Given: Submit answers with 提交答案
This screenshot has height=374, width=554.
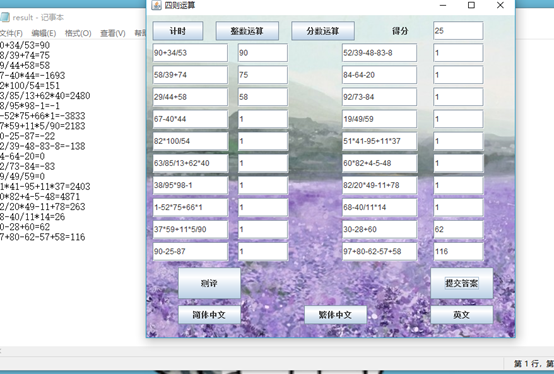Looking at the screenshot, I should [x=461, y=283].
